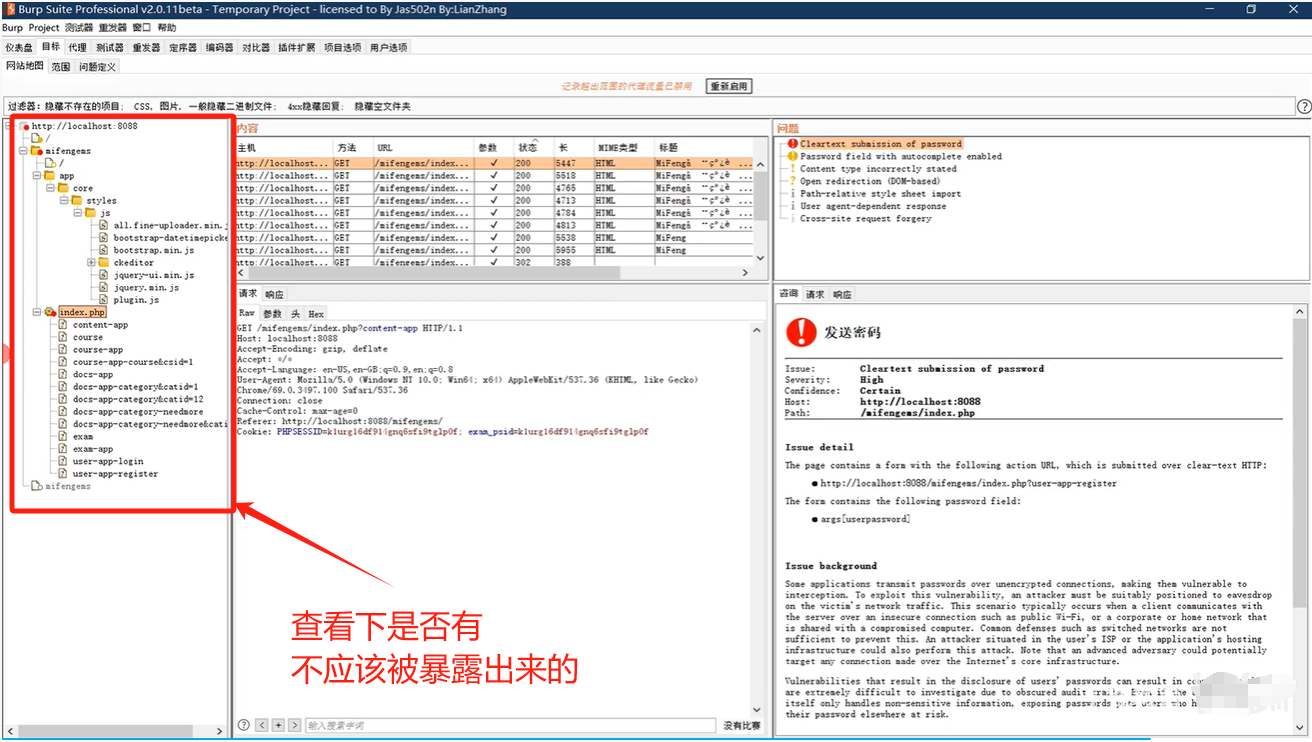
Task: Open the filter help question mark icon
Action: (1304, 106)
